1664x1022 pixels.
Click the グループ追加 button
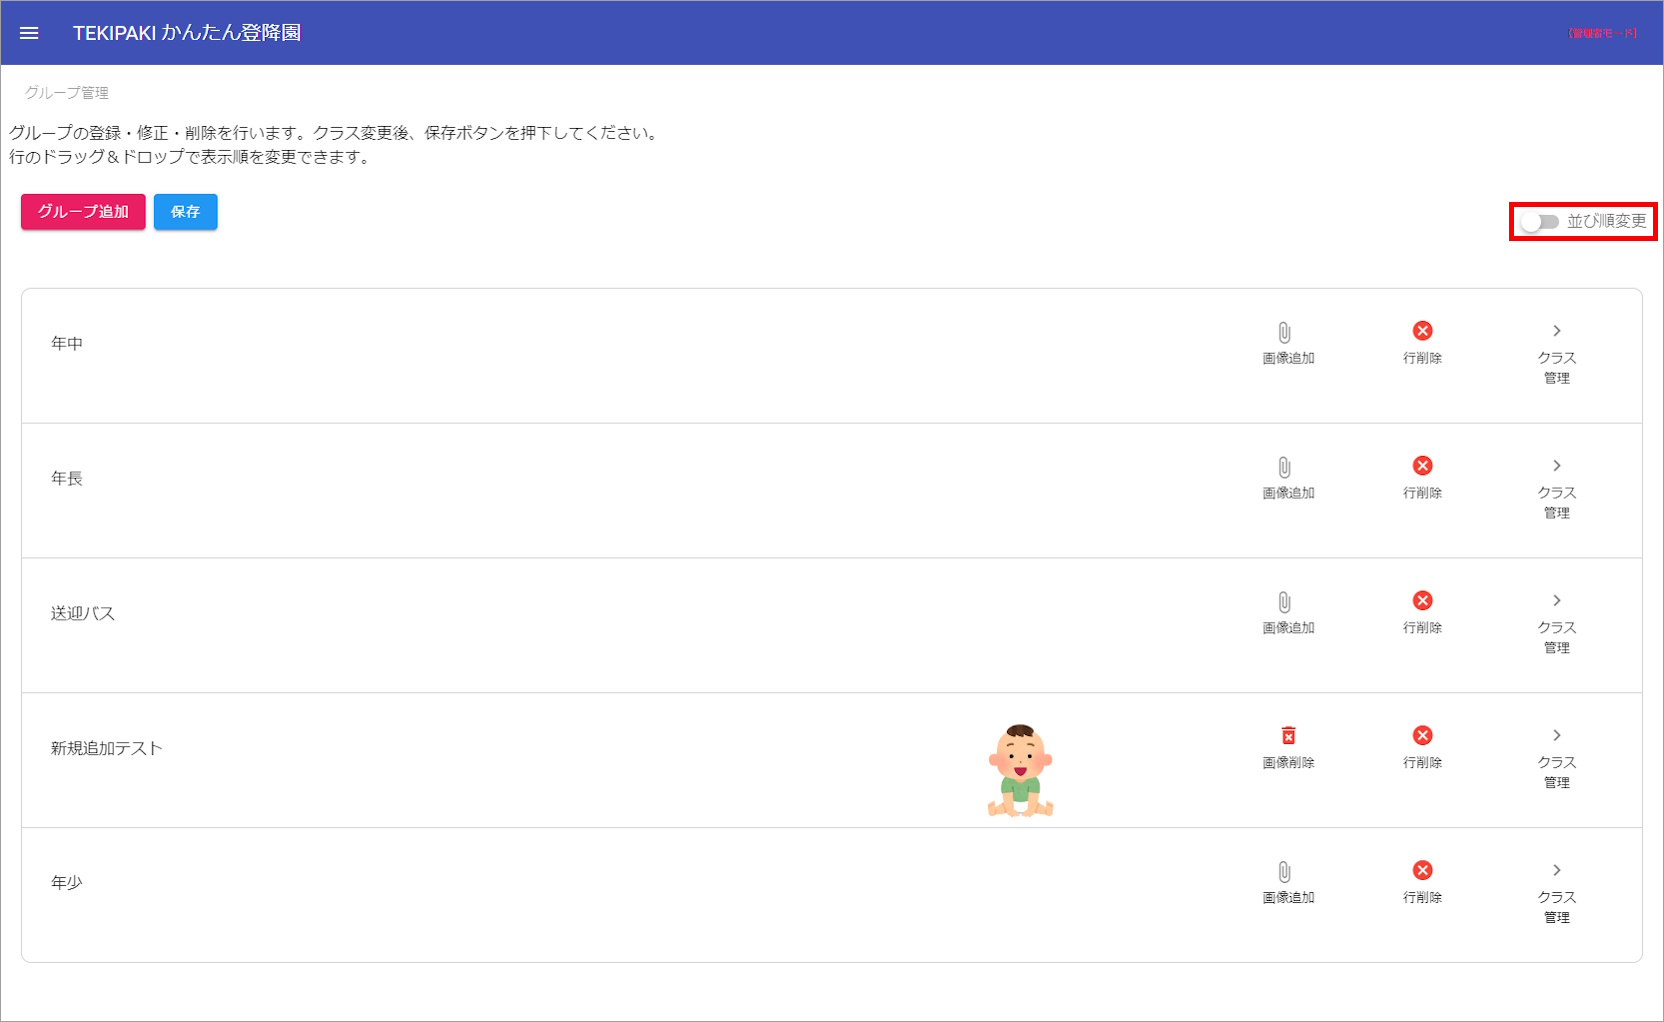tap(83, 212)
